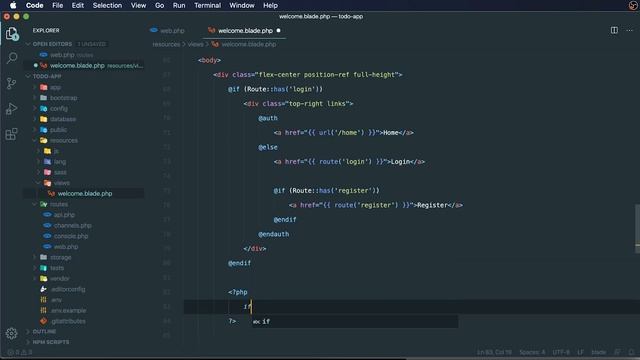This screenshot has width=640, height=360.
Task: Open channels.php in the routes folder
Action: (x=72, y=225)
